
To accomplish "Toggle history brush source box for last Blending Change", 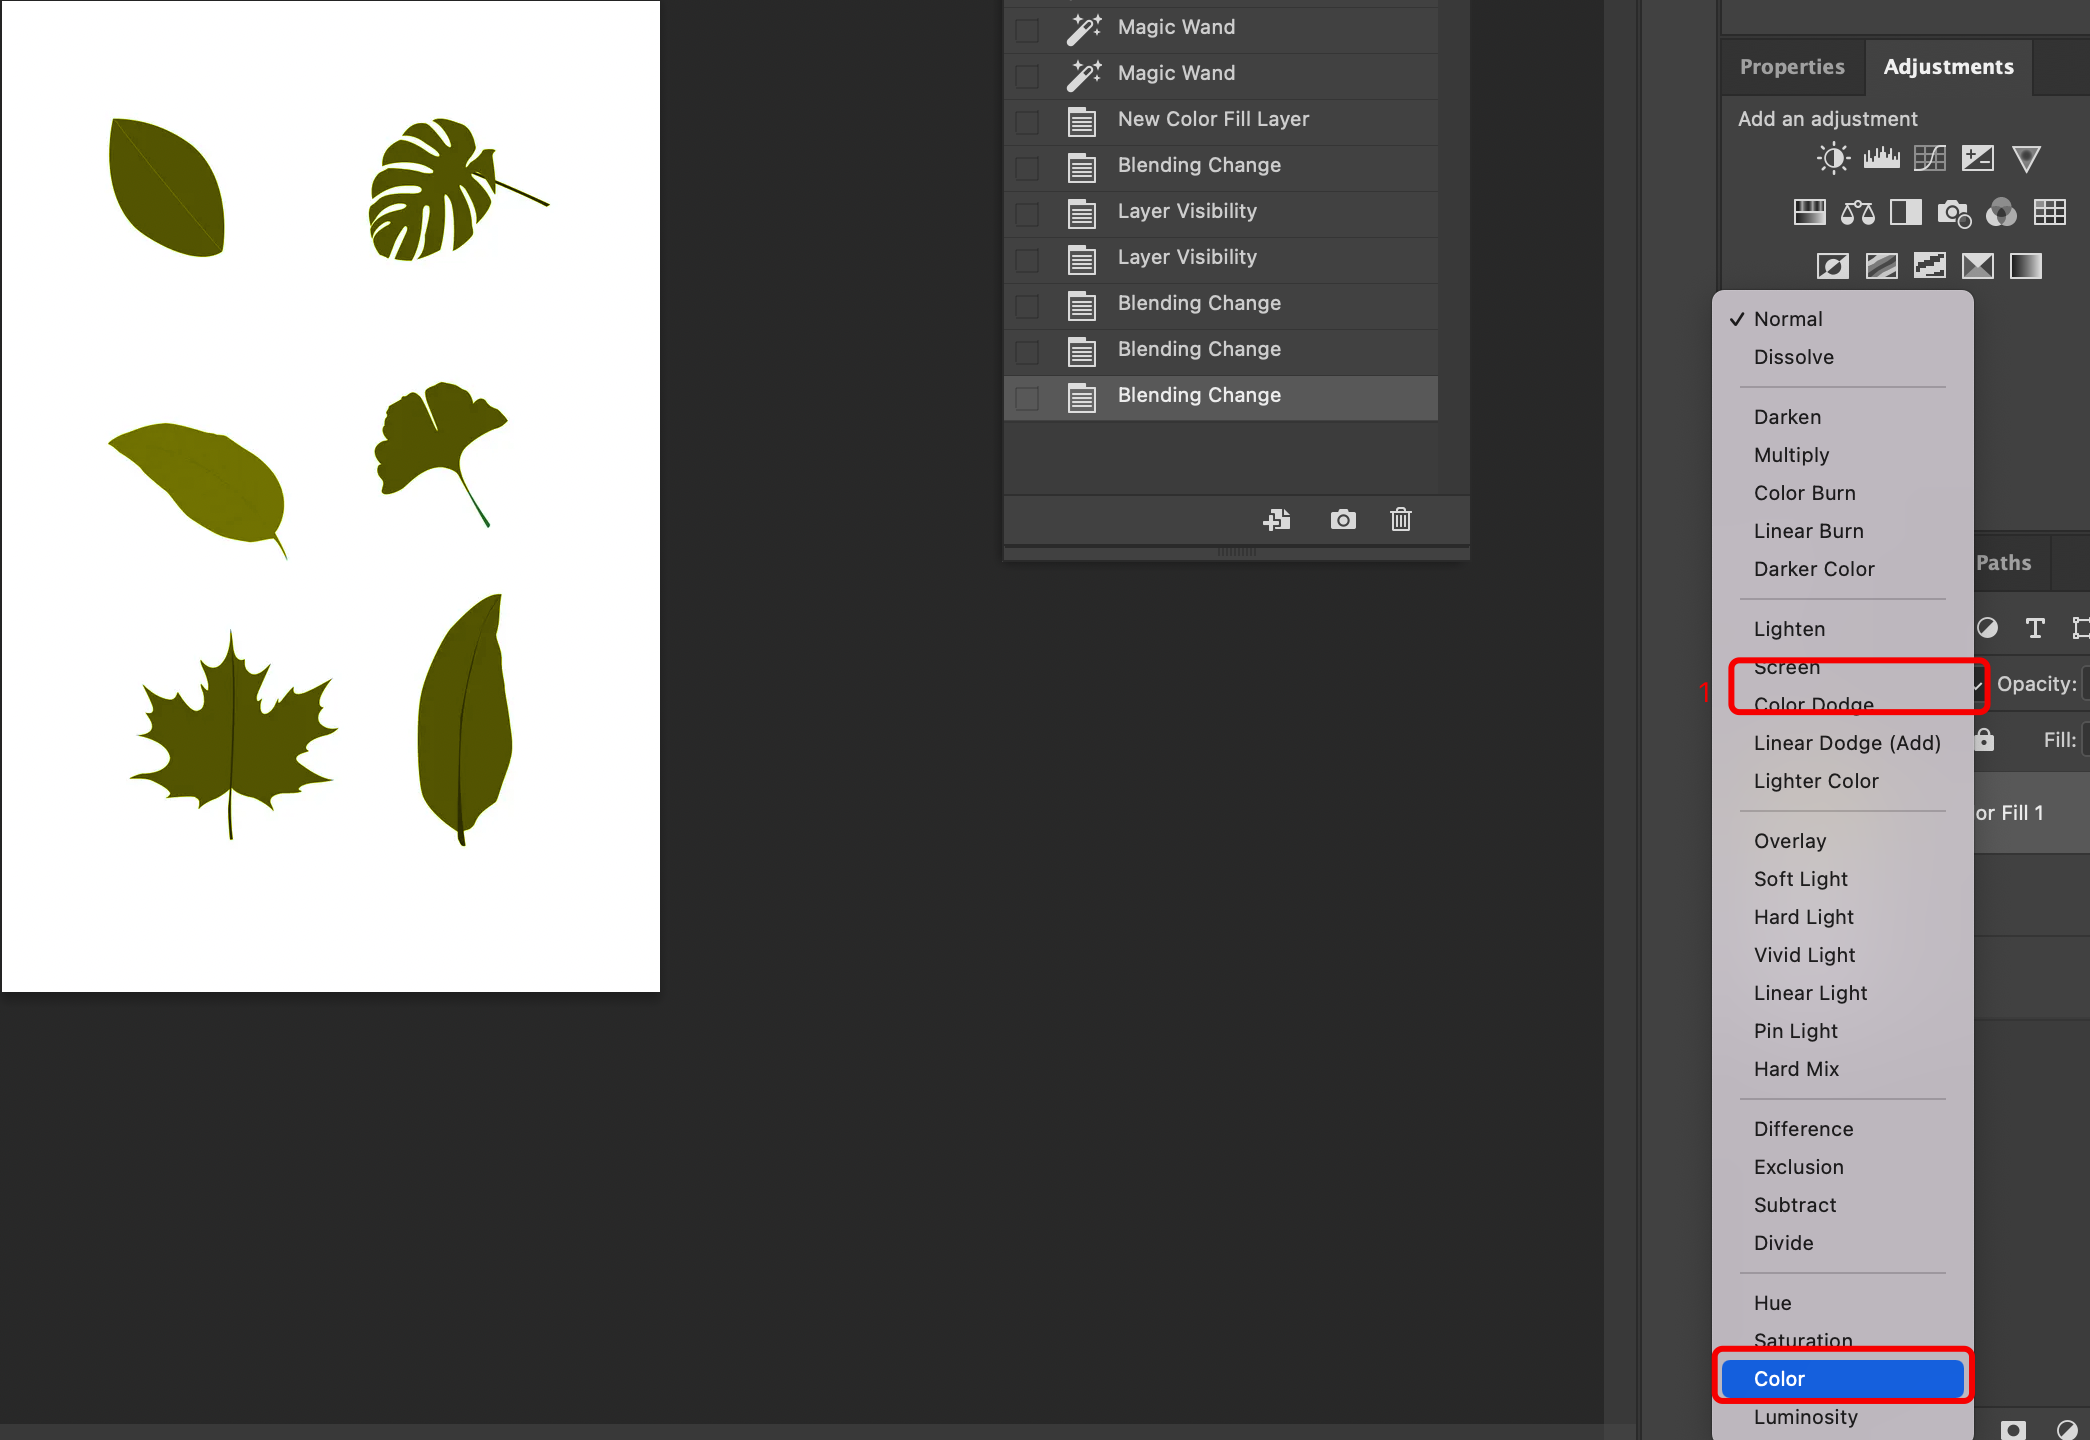I will point(1027,398).
